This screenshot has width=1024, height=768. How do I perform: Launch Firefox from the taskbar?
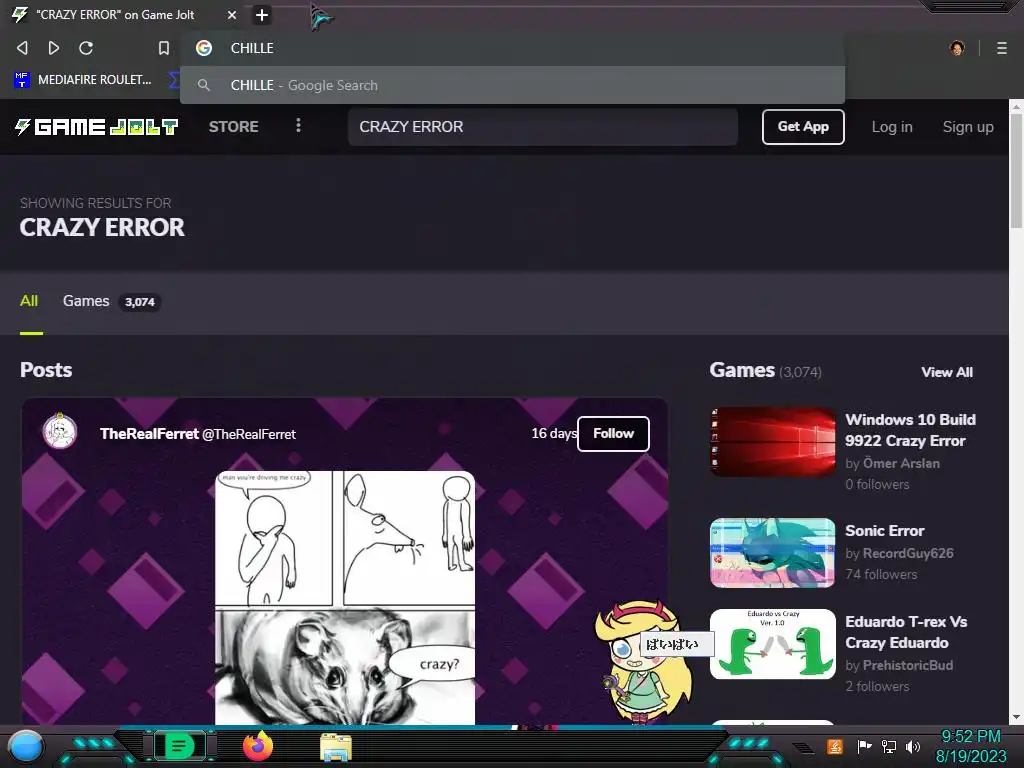[257, 746]
